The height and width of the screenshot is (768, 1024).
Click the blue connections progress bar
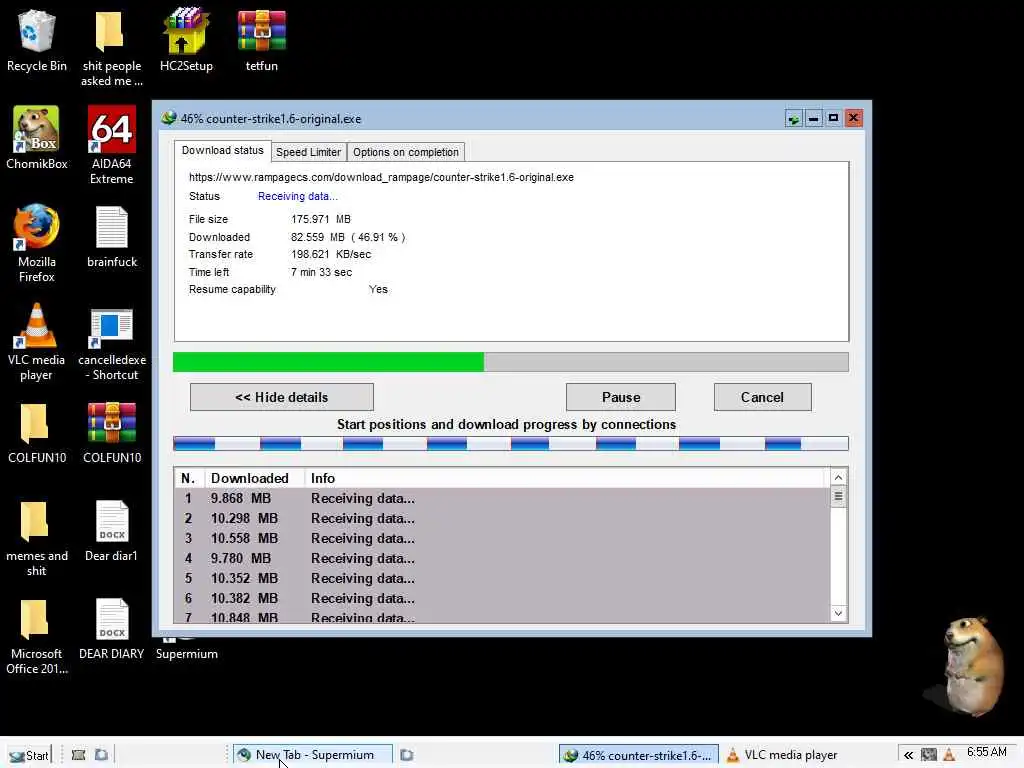511,444
